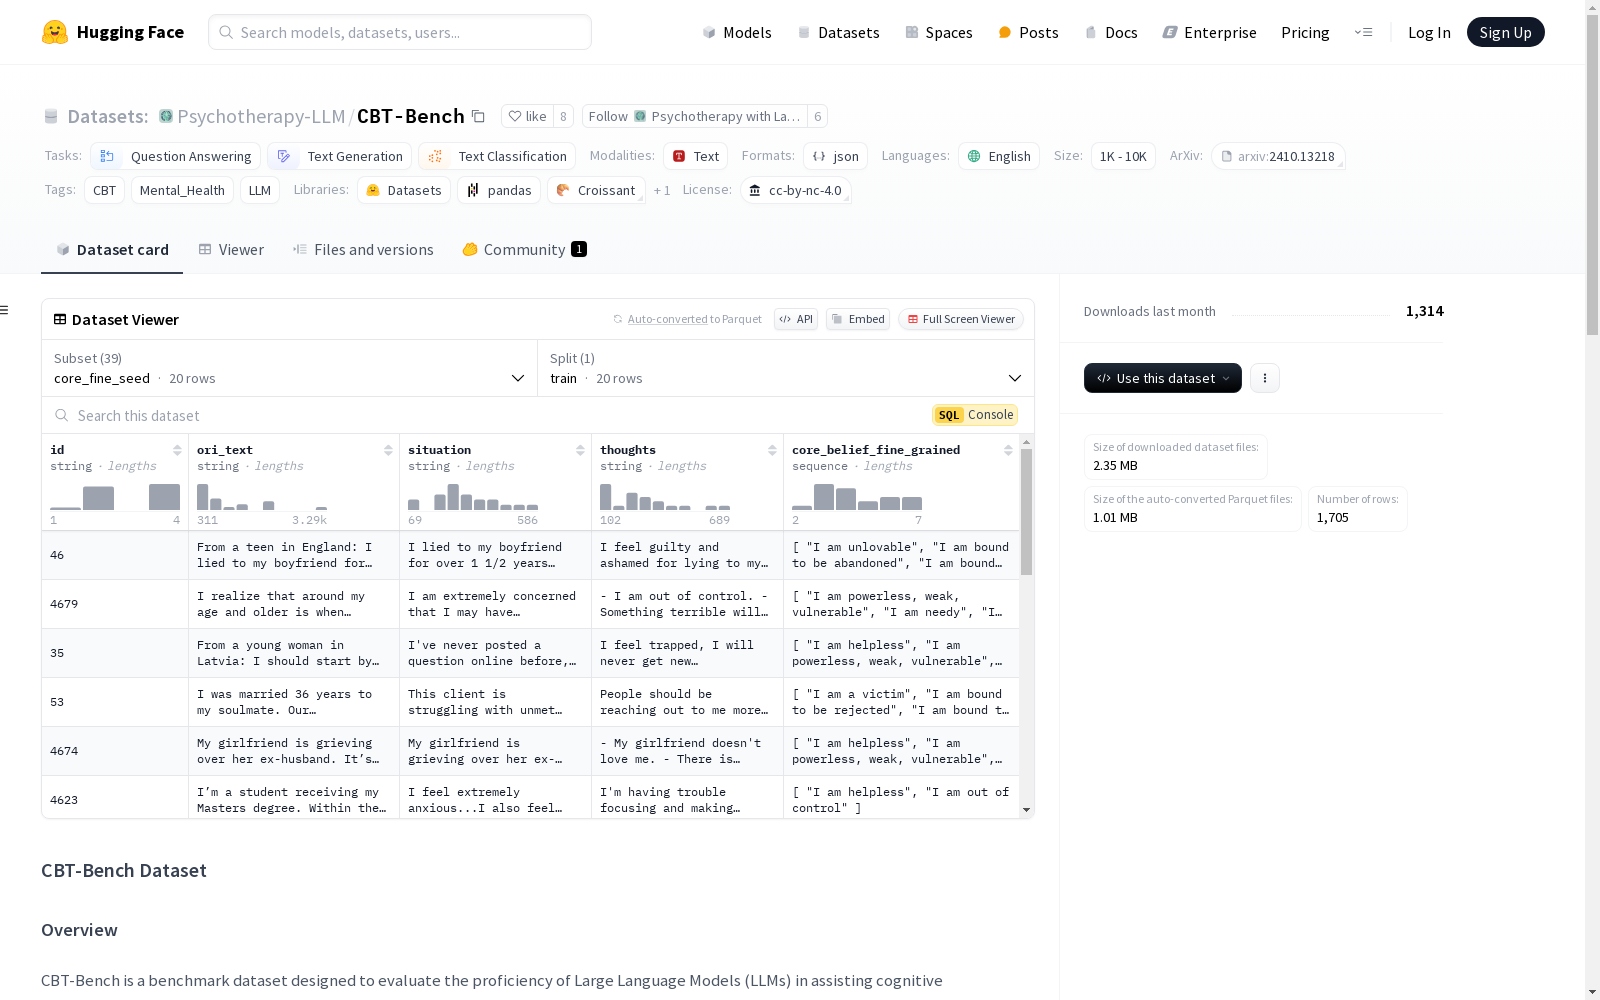Switch to the Dataset card tab
1600x1000 pixels.
[x=112, y=250]
